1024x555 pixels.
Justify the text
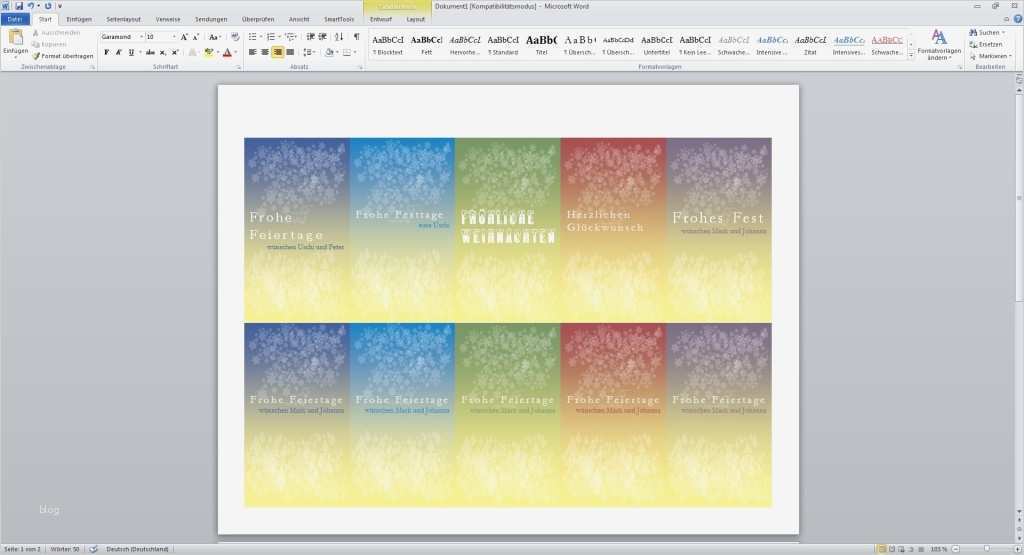(x=290, y=52)
